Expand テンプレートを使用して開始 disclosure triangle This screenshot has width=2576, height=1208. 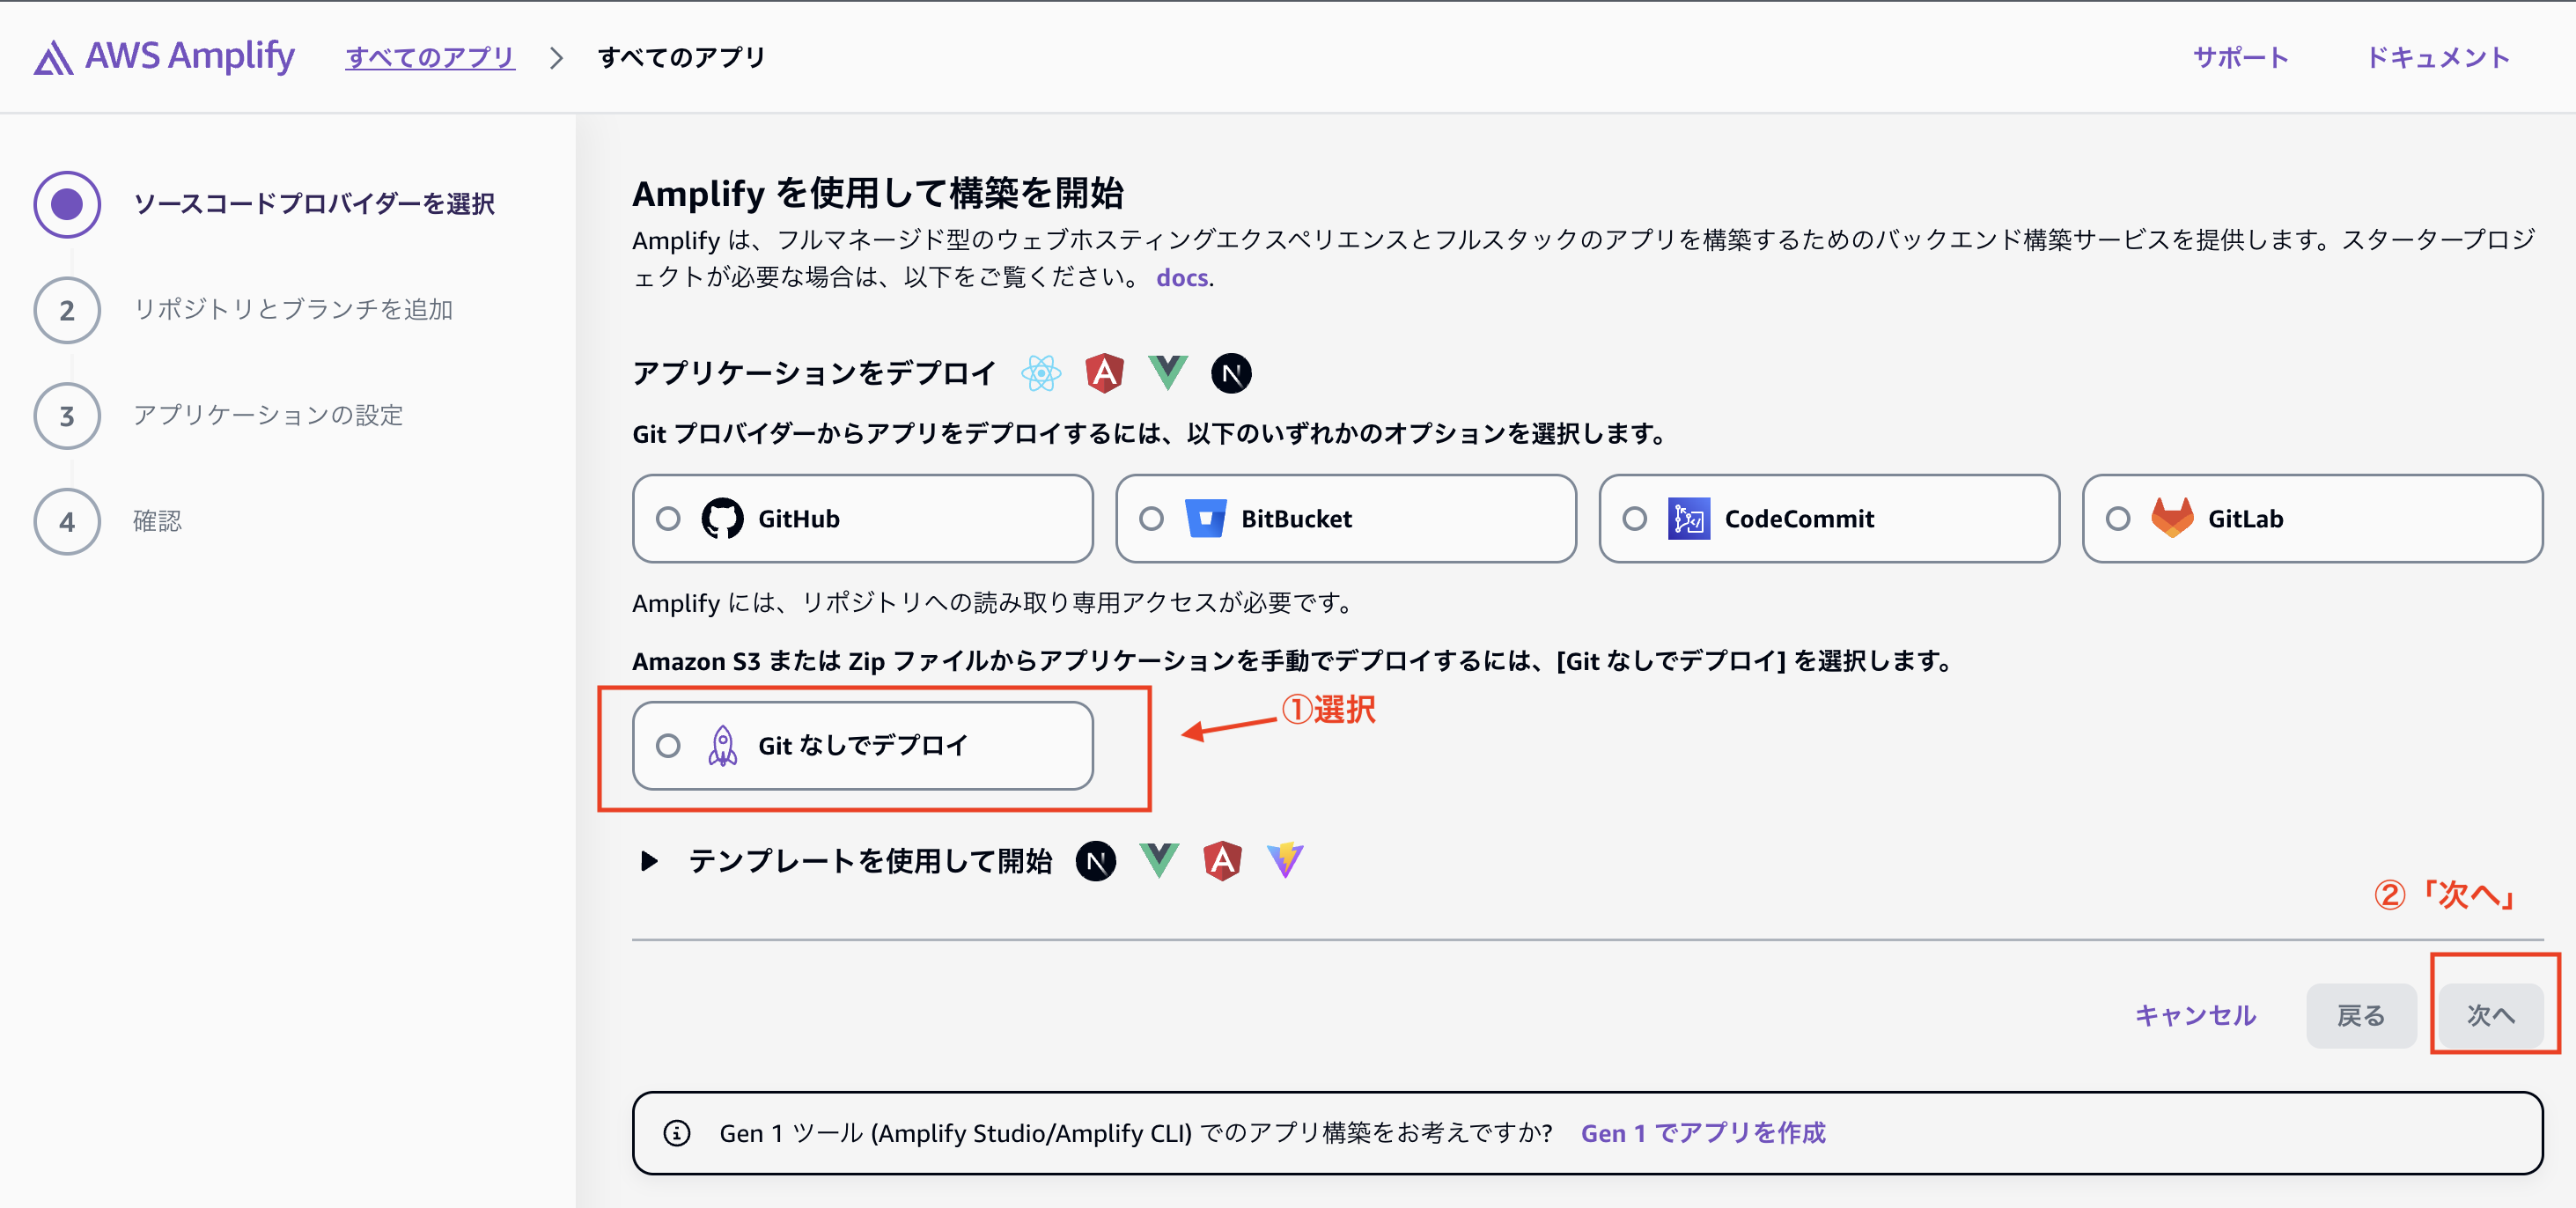coord(649,861)
